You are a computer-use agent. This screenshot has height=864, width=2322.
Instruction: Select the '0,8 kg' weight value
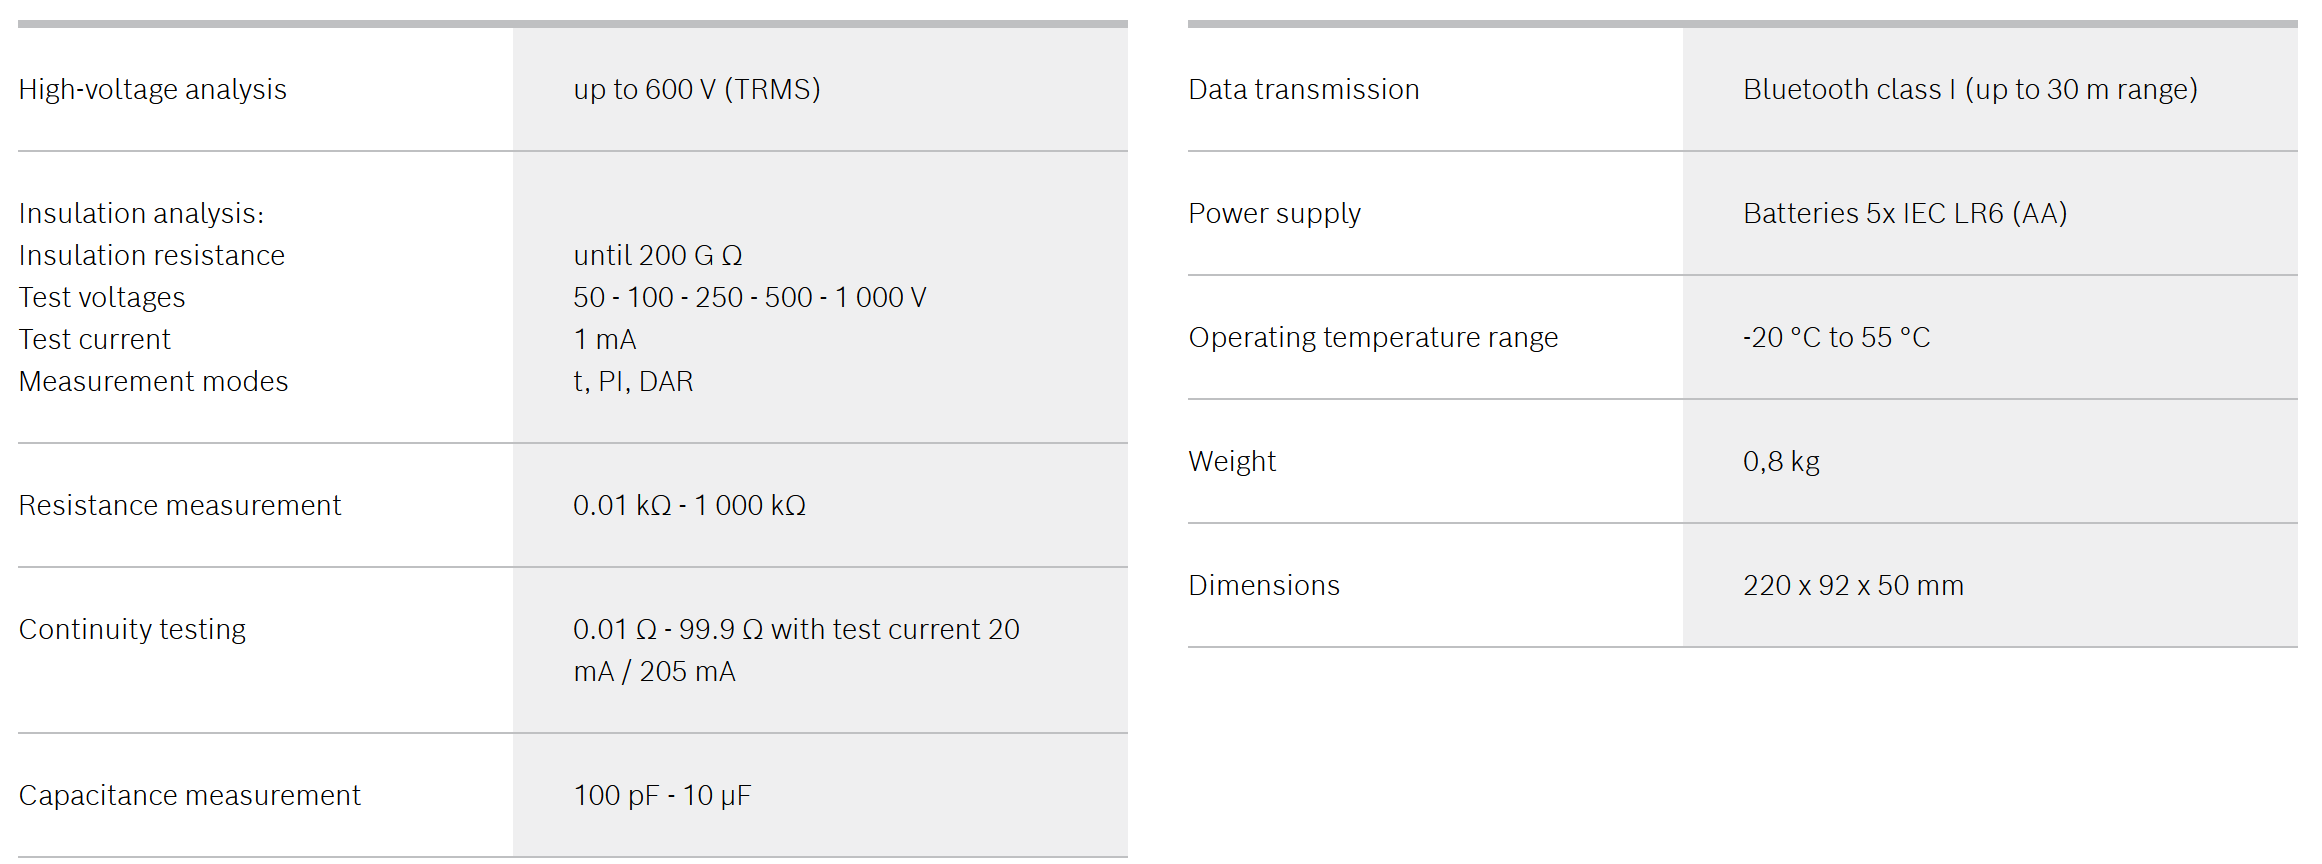(1781, 462)
